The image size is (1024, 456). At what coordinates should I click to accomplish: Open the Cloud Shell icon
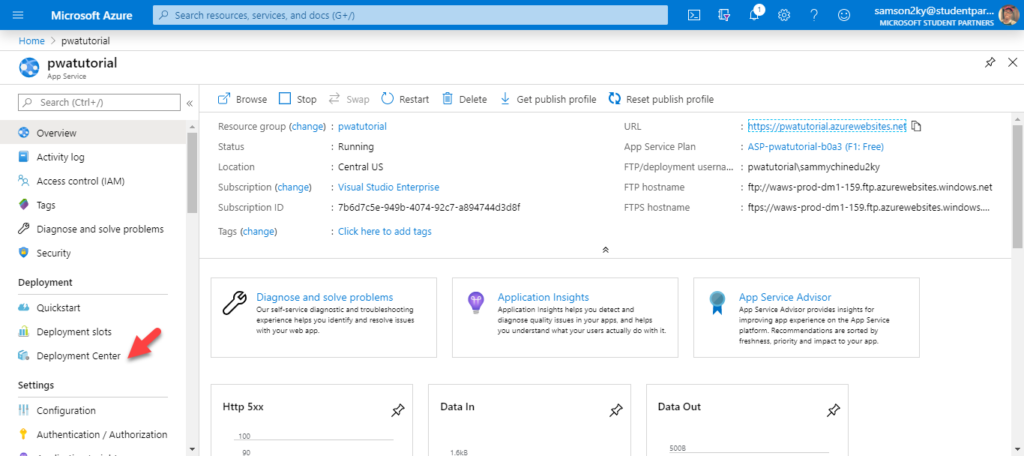(695, 15)
